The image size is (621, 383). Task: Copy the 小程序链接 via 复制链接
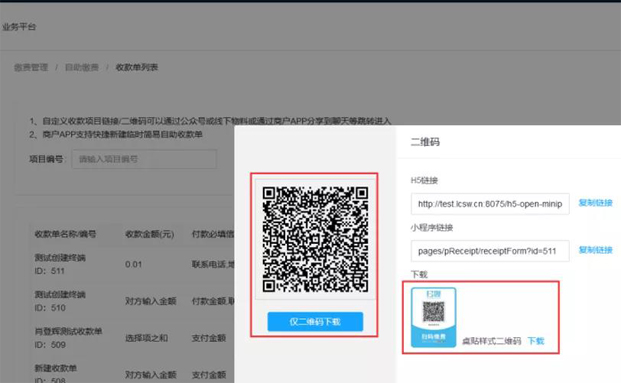point(595,250)
